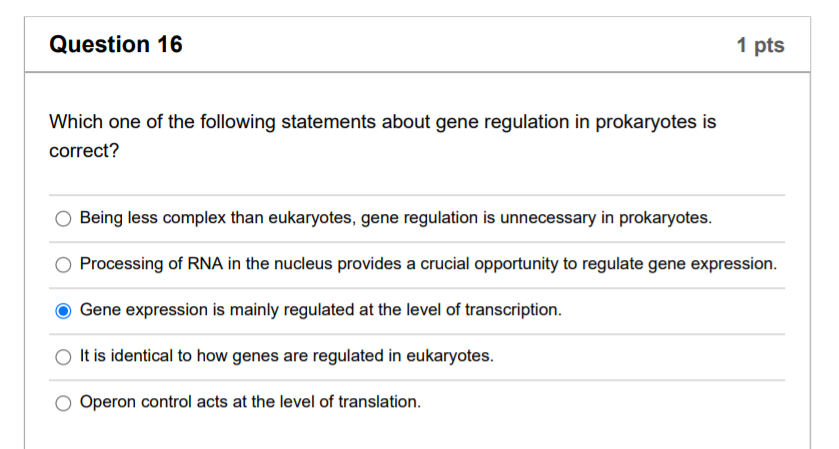Viewport: 839px width, 449px height.
Task: Select radio button for 'gene regulation is unnecessary'
Action: pyautogui.click(x=63, y=218)
